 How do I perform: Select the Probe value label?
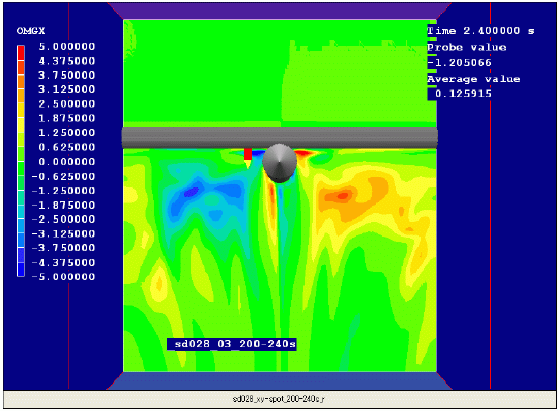click(x=467, y=47)
